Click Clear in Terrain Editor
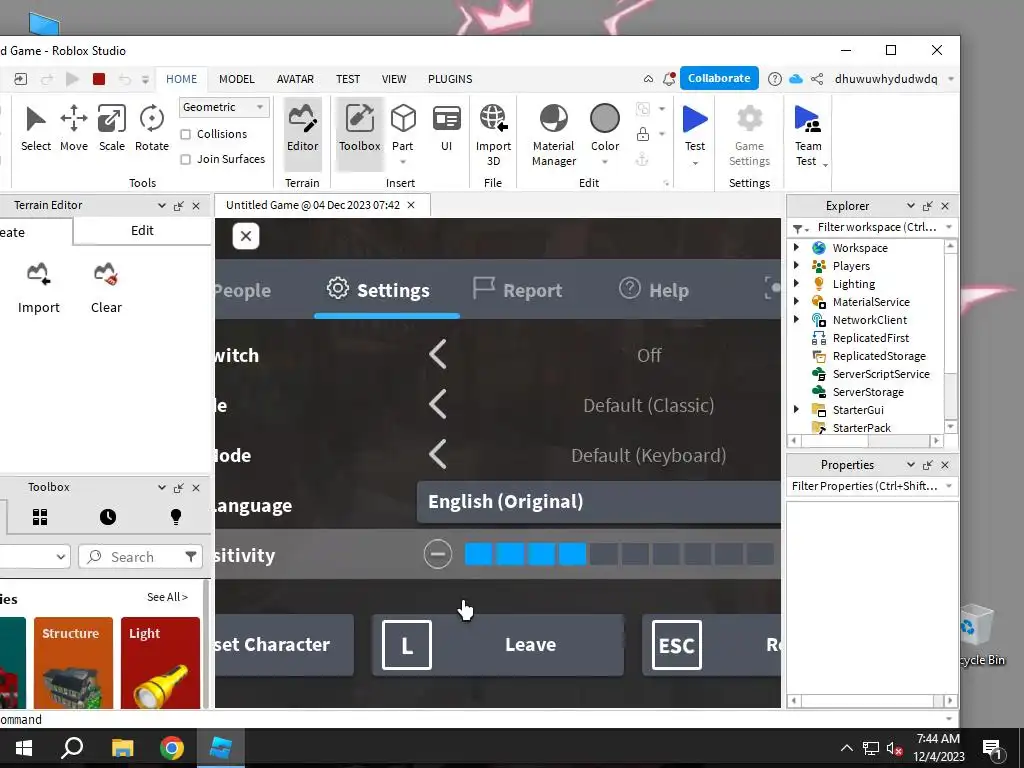This screenshot has height=768, width=1024. pyautogui.click(x=106, y=289)
